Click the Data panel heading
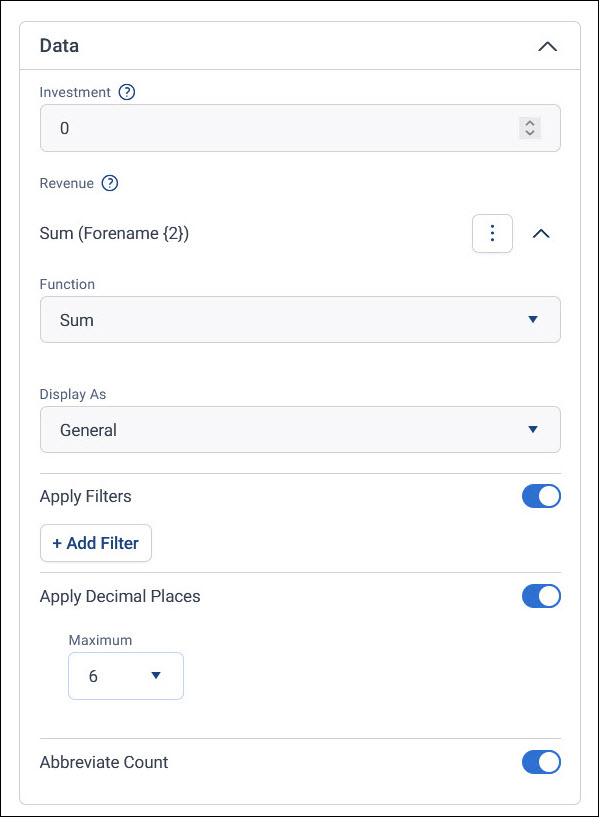Image resolution: width=599 pixels, height=817 pixels. tap(59, 46)
